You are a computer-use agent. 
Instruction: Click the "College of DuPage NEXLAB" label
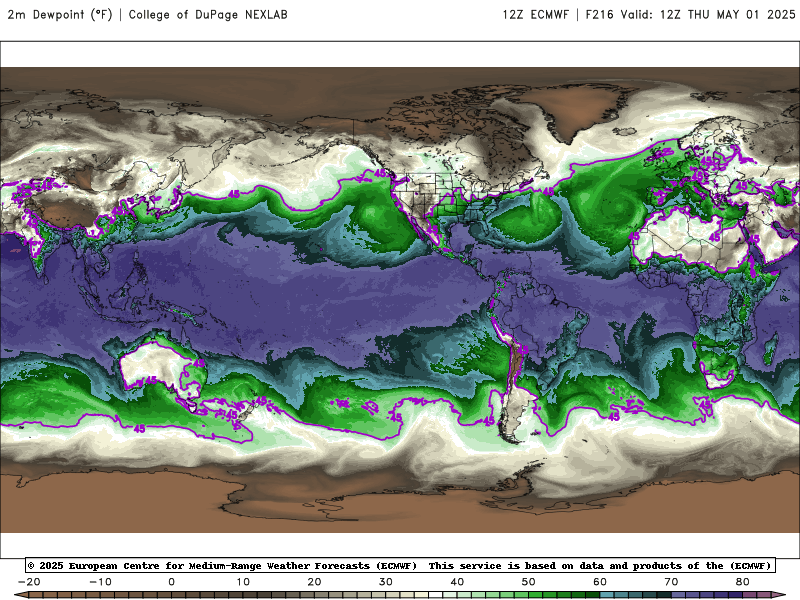[208, 15]
